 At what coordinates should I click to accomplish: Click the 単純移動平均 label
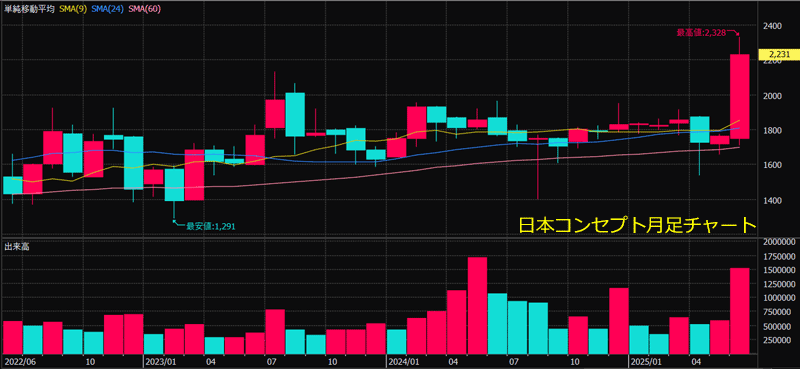click(x=30, y=8)
